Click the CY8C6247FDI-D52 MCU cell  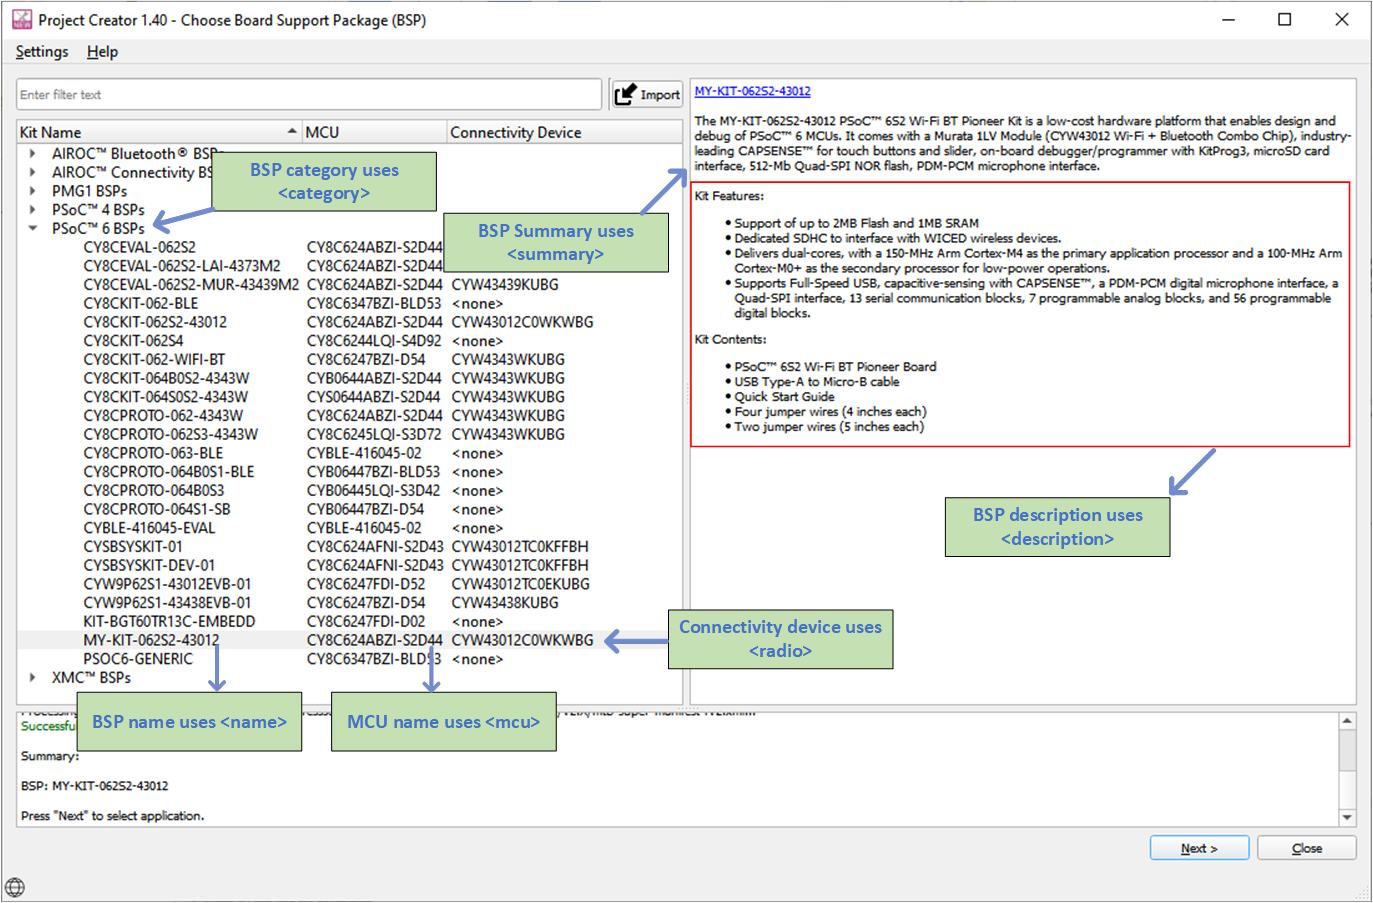click(366, 584)
